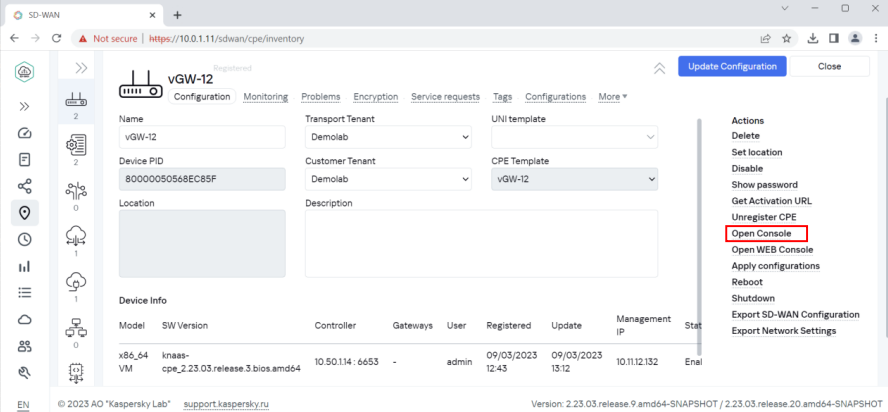Image resolution: width=888 pixels, height=412 pixels.
Task: Click the SD-WAN hexagon logo icon
Action: (x=24, y=71)
